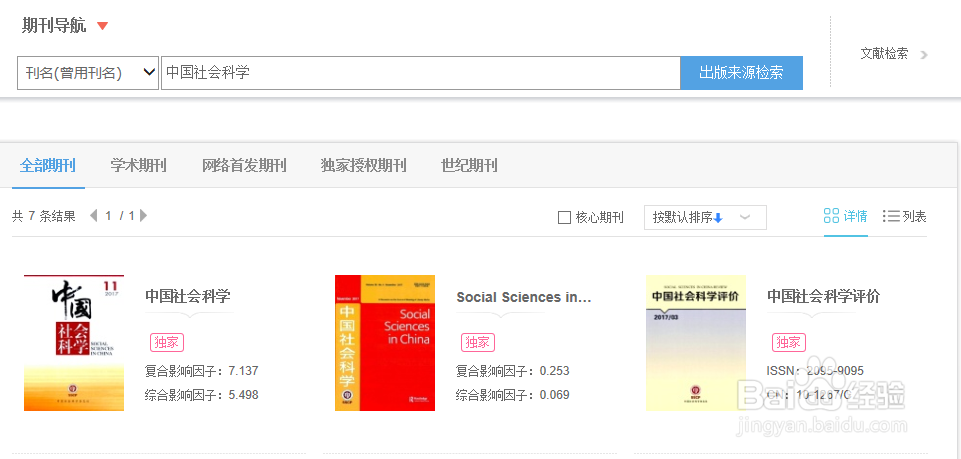Click the arrow beside 文献检索
The width and height of the screenshot is (961, 459).
point(924,55)
